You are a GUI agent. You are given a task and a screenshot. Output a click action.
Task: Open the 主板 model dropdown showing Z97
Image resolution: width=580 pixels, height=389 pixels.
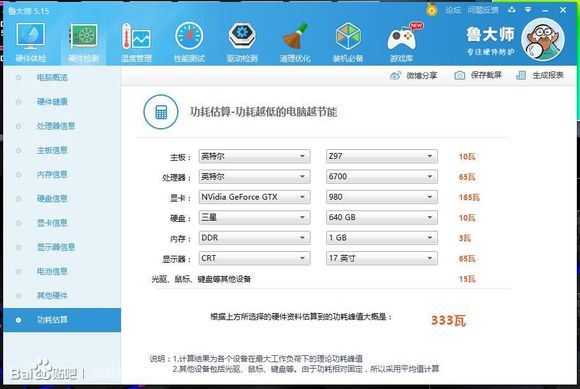pos(382,156)
